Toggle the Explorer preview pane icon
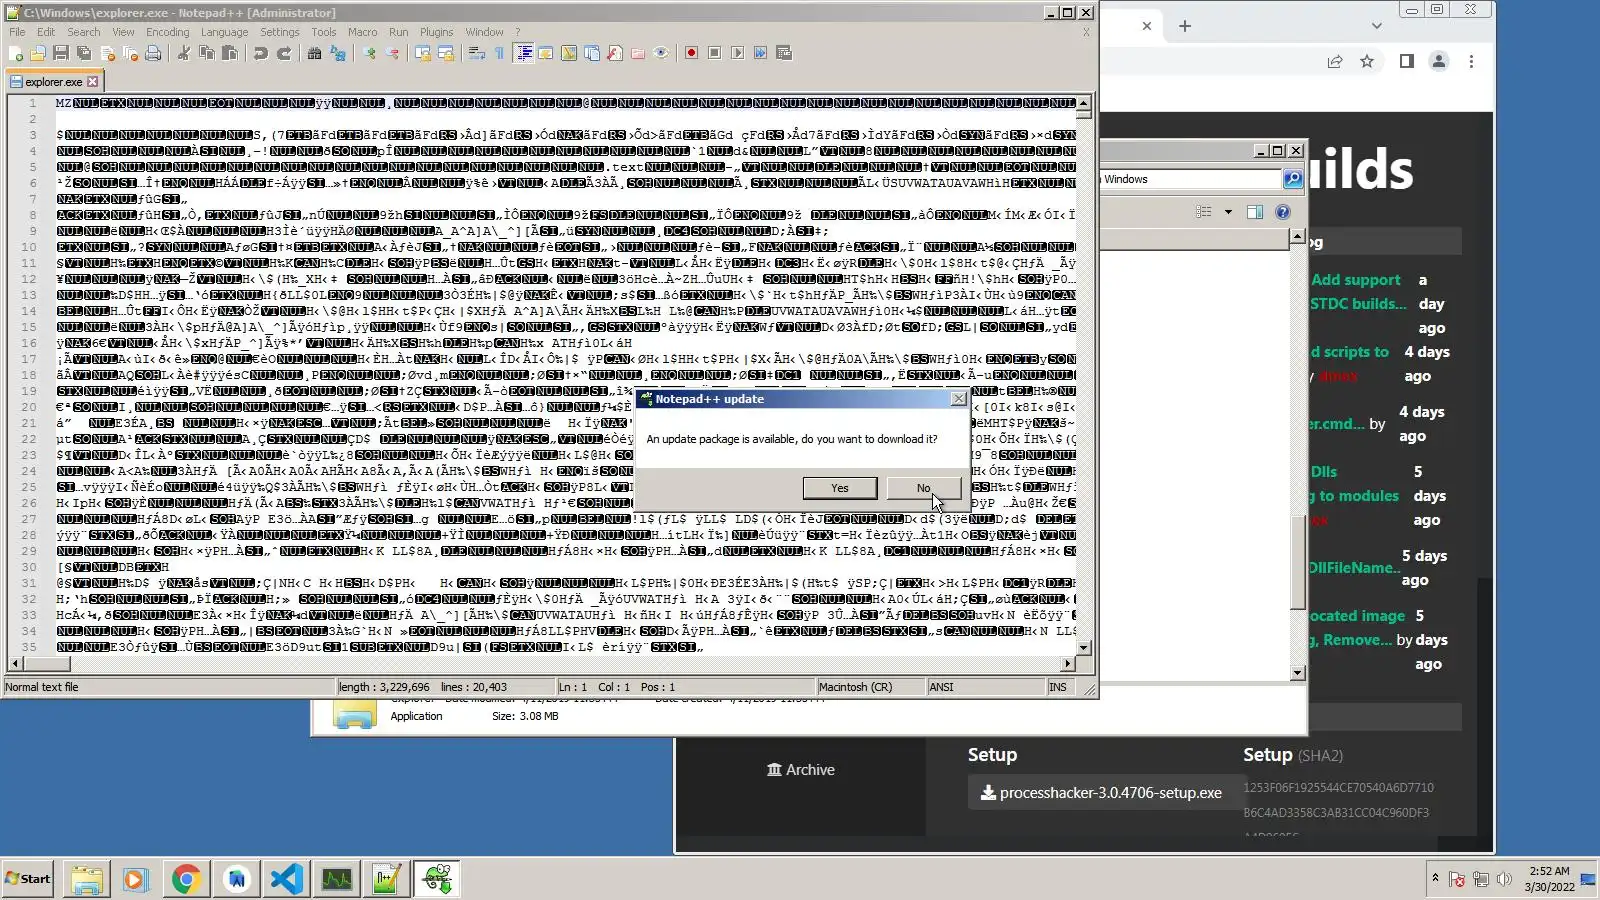 pyautogui.click(x=1255, y=212)
